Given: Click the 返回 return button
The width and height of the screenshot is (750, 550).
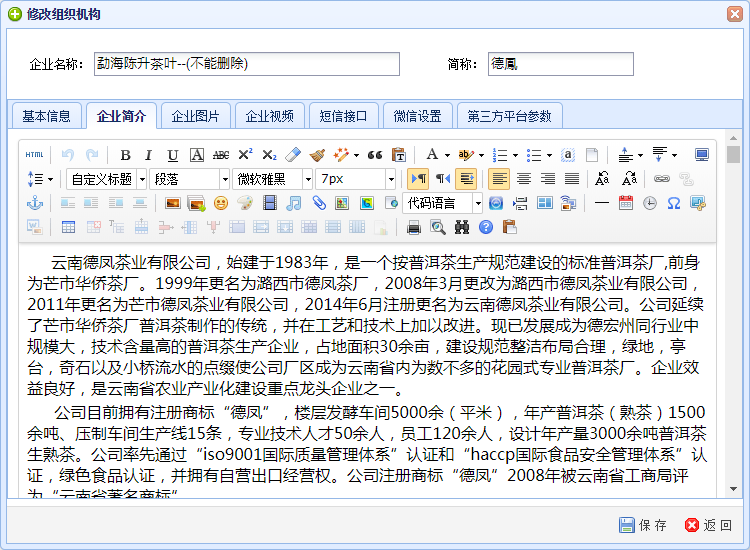Looking at the screenshot, I should click(x=708, y=525).
